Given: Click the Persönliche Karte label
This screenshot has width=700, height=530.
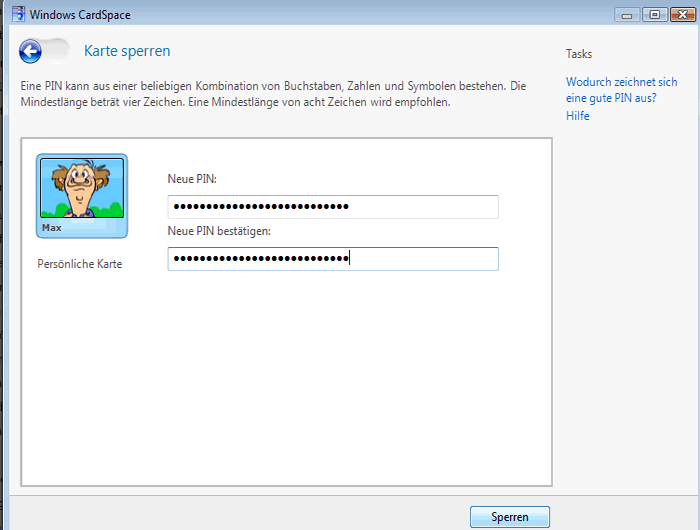Looking at the screenshot, I should 80,264.
